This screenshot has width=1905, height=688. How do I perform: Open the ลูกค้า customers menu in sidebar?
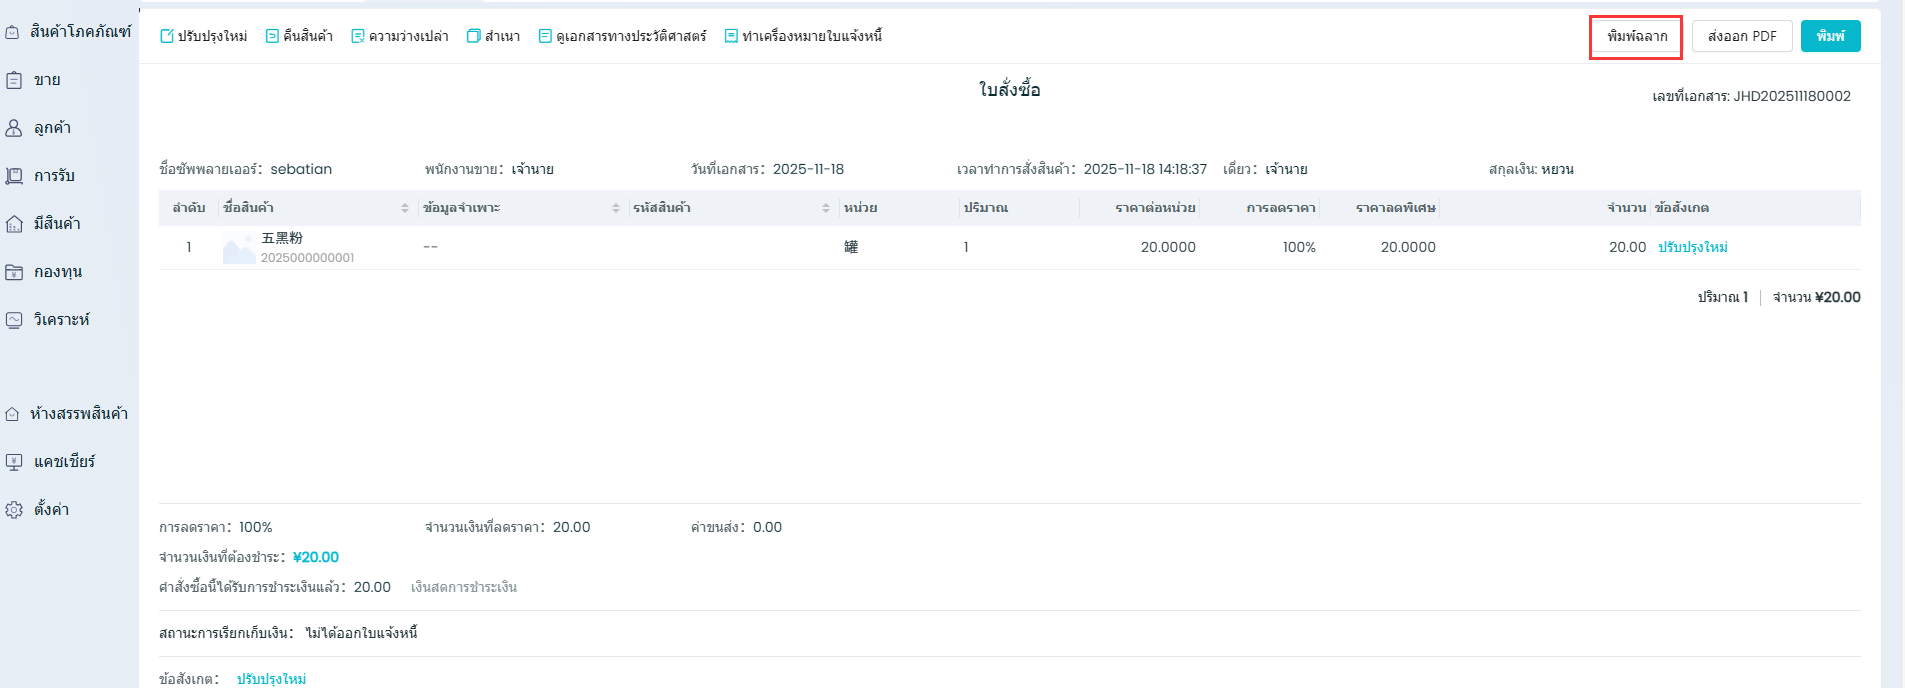pyautogui.click(x=51, y=128)
